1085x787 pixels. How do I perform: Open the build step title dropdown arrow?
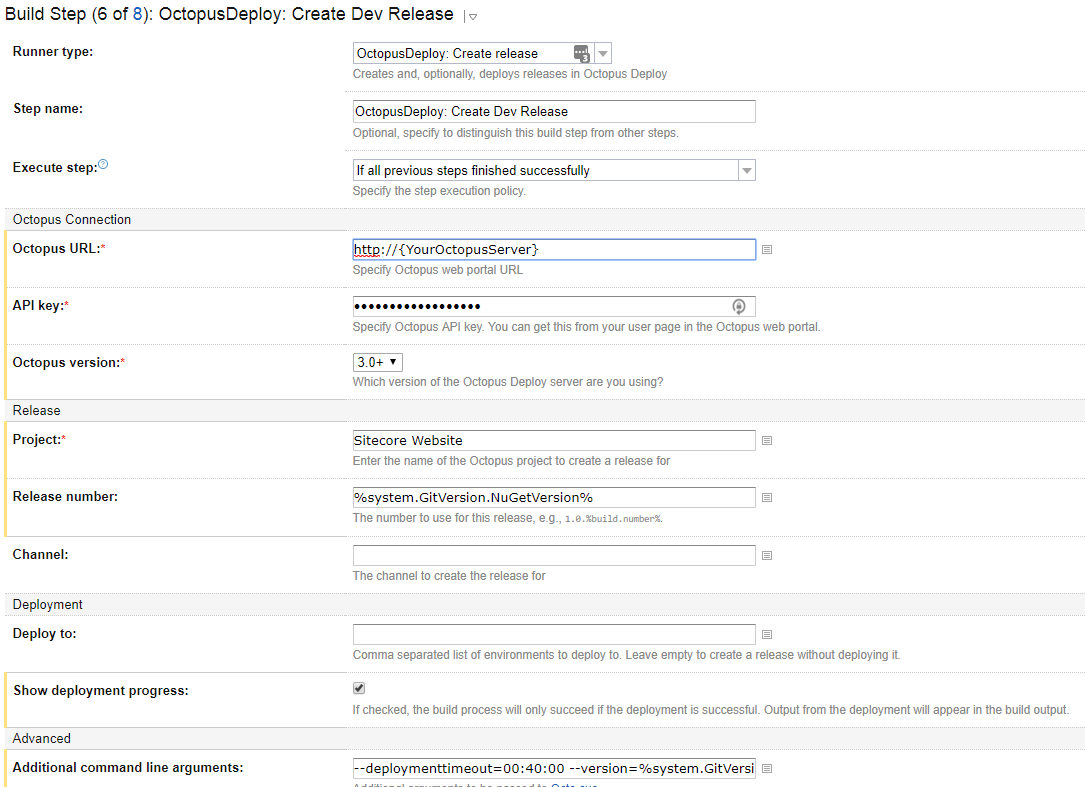473,17
